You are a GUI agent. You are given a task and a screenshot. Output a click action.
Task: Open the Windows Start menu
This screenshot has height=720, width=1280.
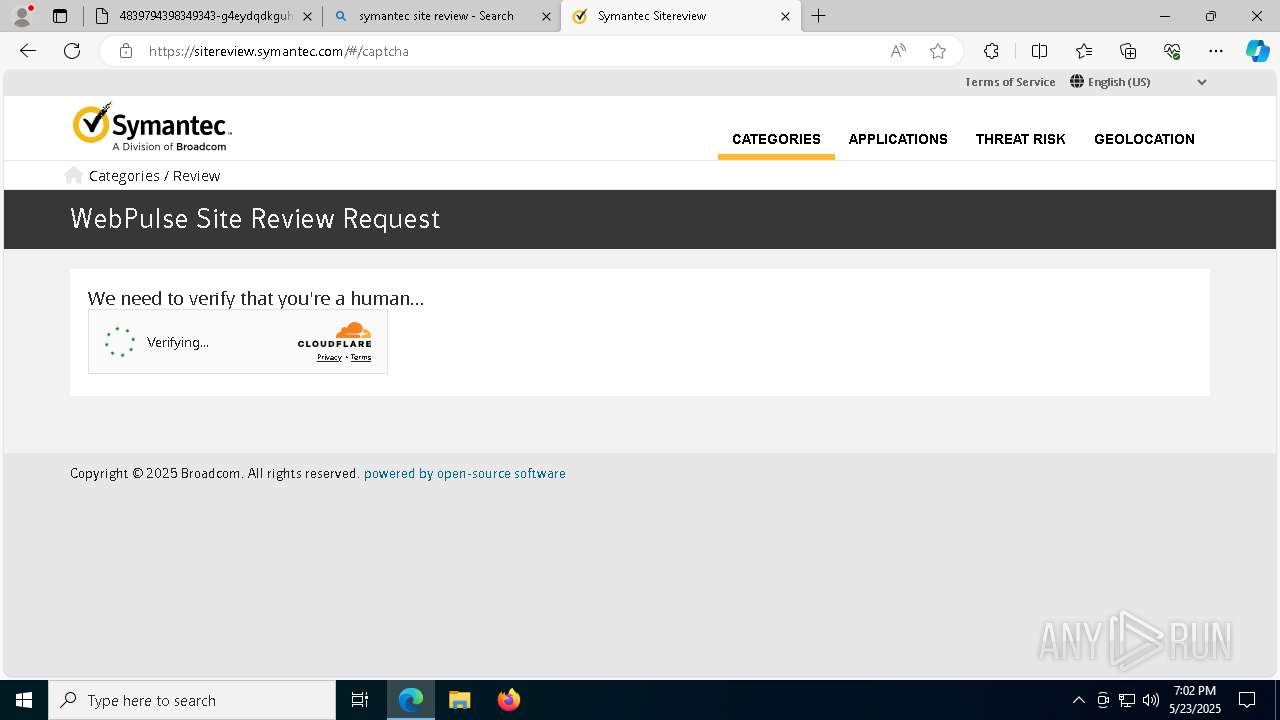[24, 700]
